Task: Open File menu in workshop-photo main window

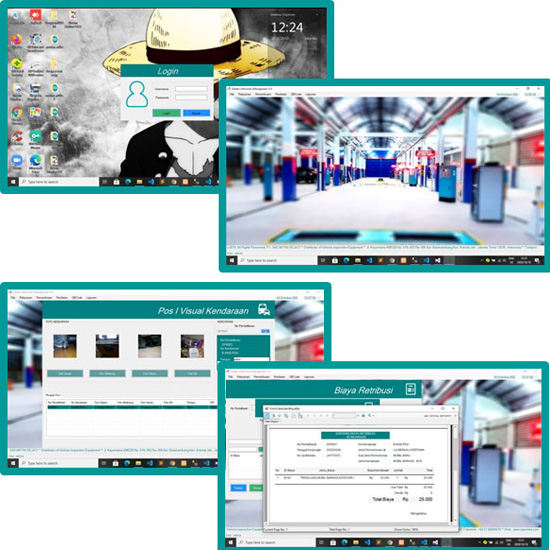Action: click(x=232, y=94)
